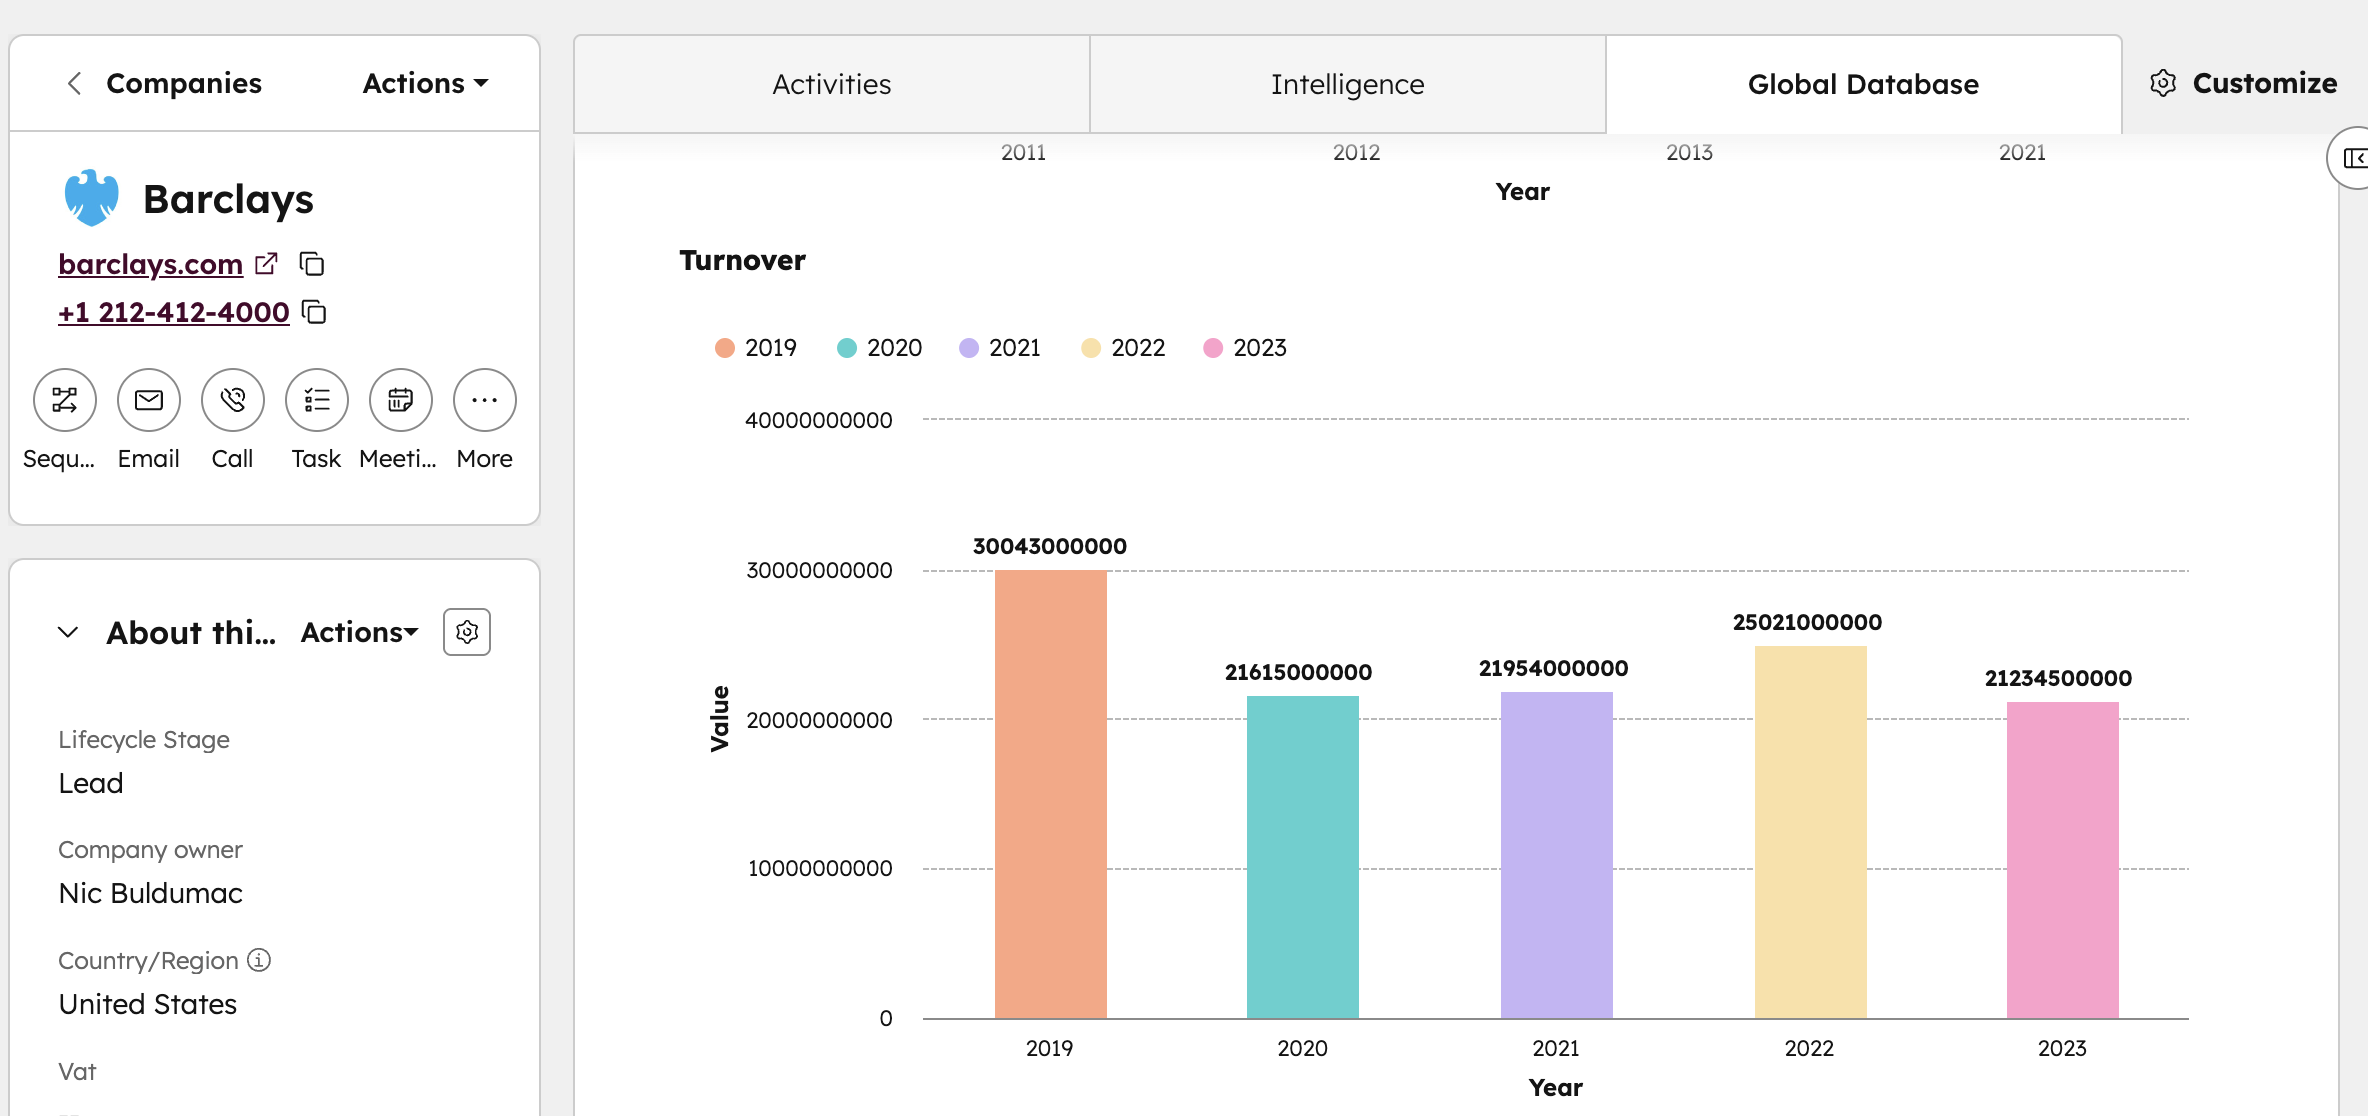This screenshot has width=2368, height=1116.
Task: Click the 2020 turnover bar
Action: coord(1303,857)
